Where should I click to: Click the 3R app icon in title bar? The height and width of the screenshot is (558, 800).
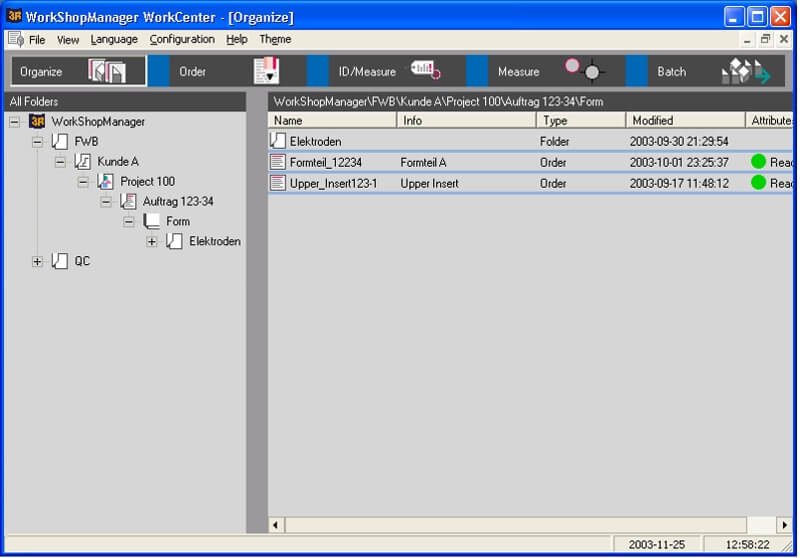pyautogui.click(x=14, y=16)
